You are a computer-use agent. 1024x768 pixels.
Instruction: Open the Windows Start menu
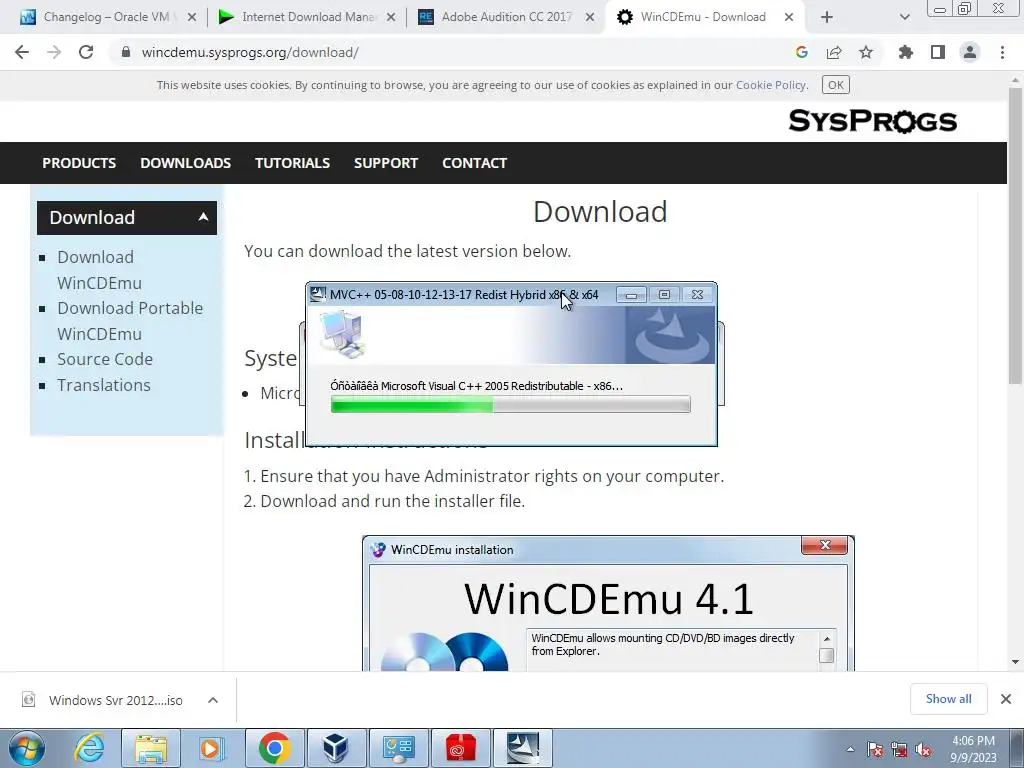[x=27, y=748]
